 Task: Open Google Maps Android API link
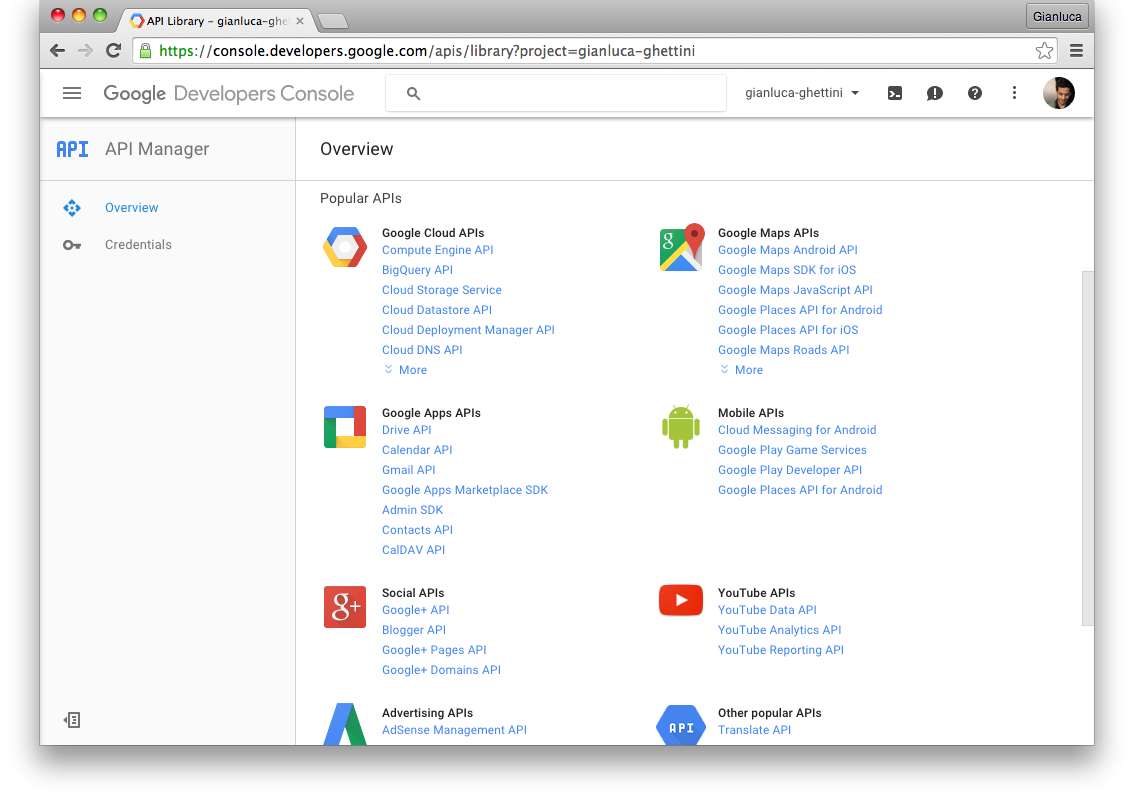pos(788,250)
